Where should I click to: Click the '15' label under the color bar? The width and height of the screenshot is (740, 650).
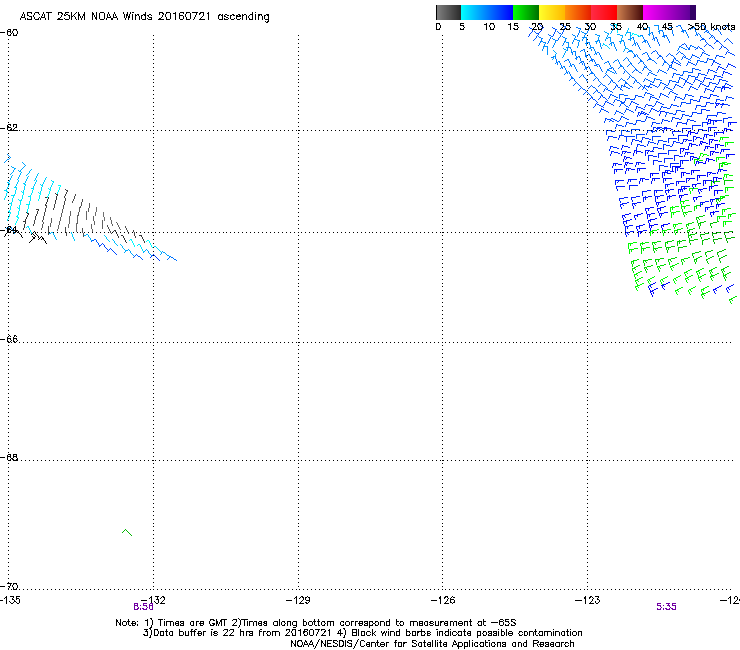(x=513, y=27)
